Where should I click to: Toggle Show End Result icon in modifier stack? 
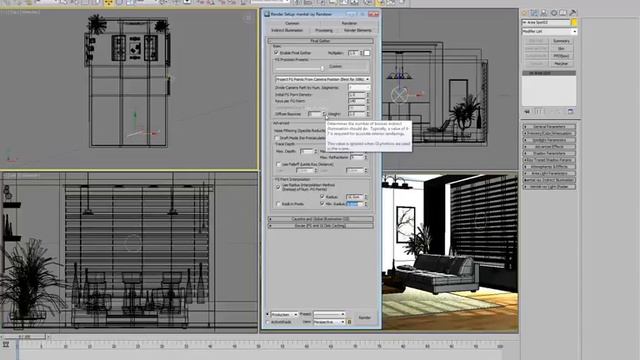tap(538, 111)
